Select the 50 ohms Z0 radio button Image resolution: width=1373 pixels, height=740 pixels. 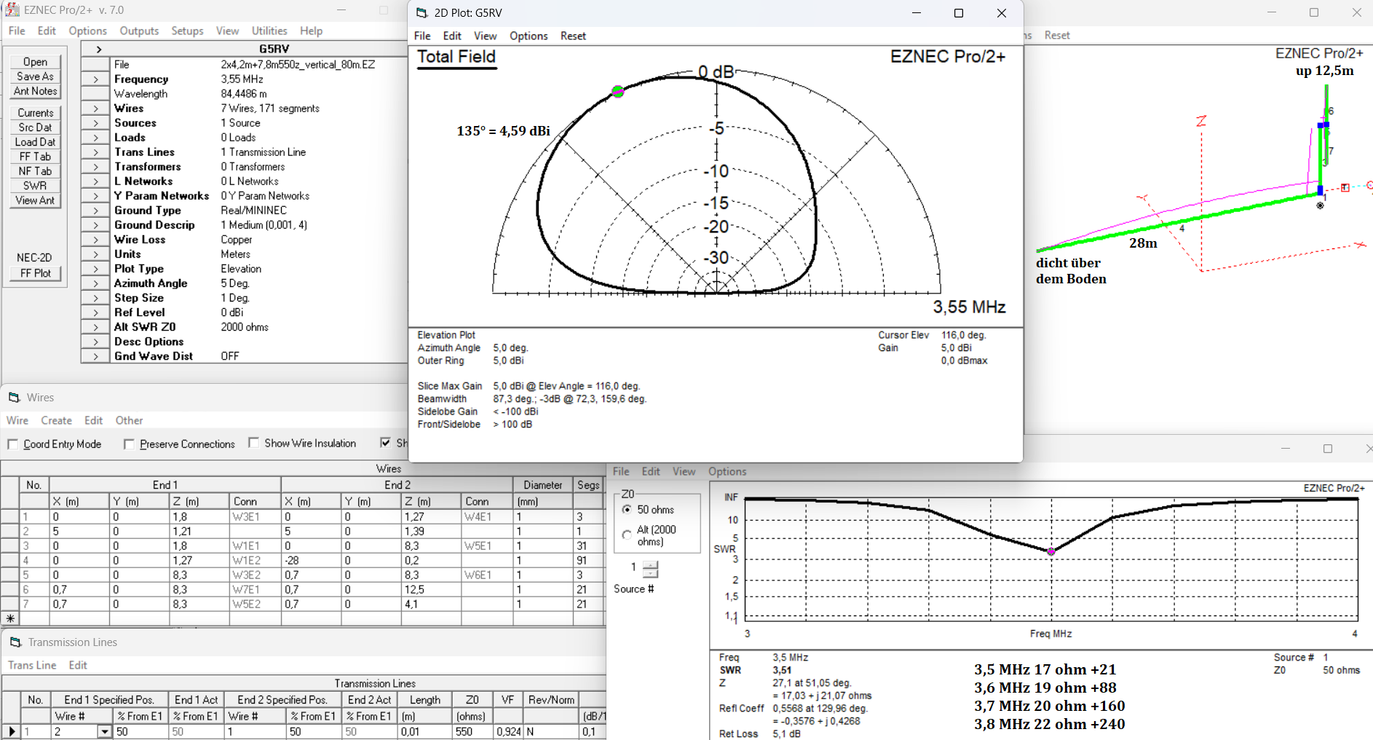[x=627, y=510]
